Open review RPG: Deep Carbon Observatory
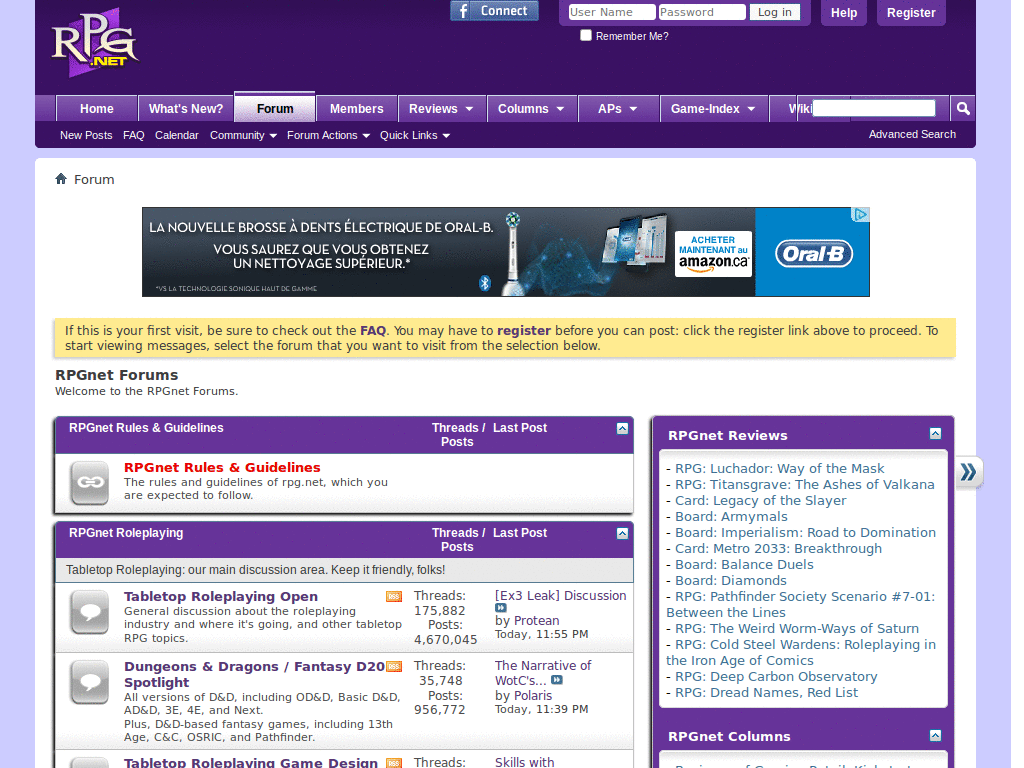The height and width of the screenshot is (768, 1024). point(776,677)
